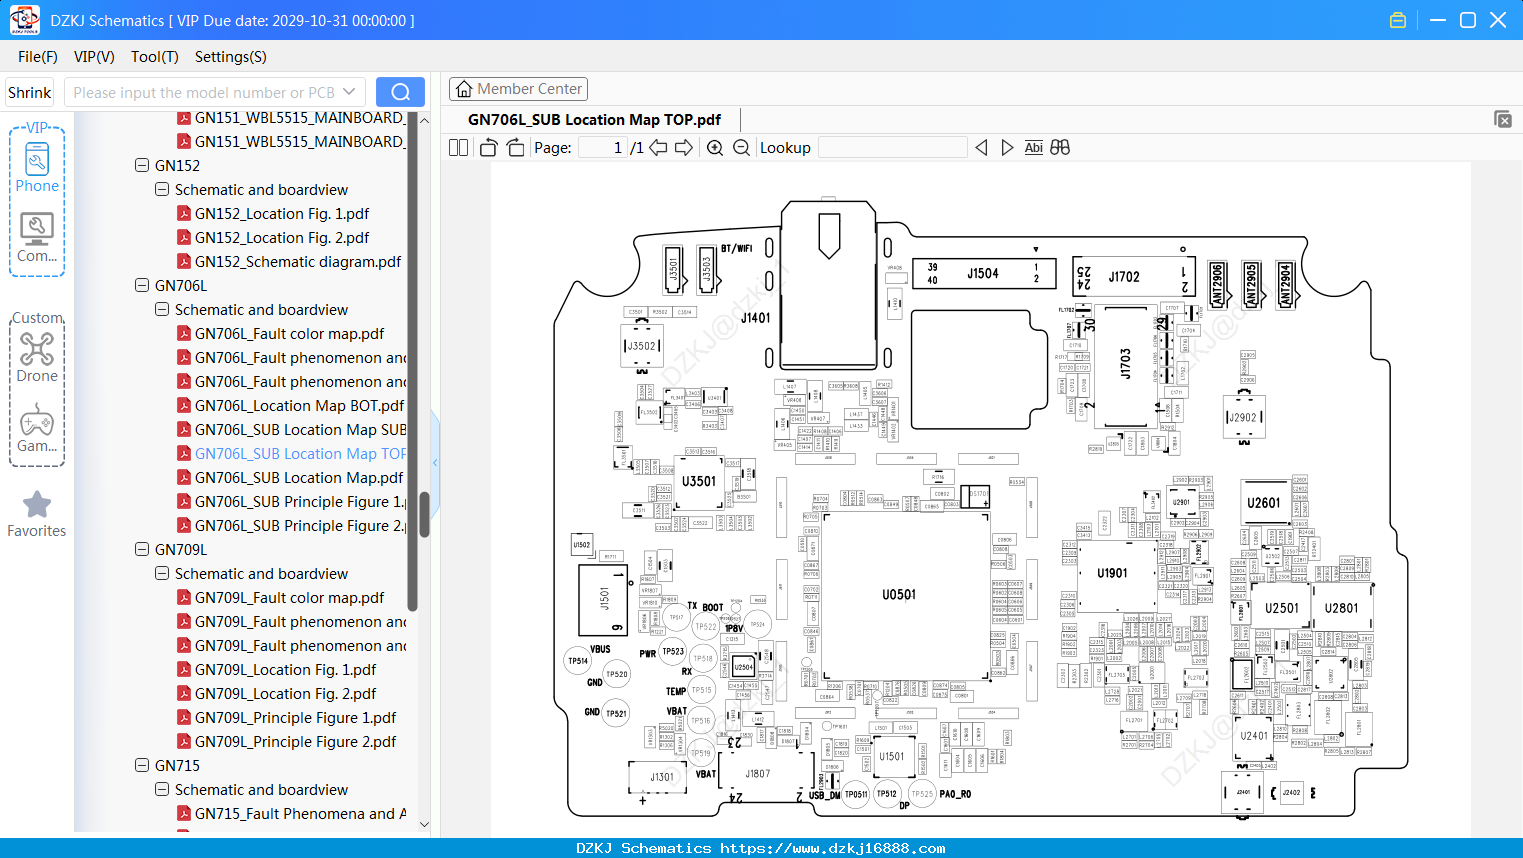Collapse the GN709L tree node
The image size is (1523, 858).
(142, 549)
